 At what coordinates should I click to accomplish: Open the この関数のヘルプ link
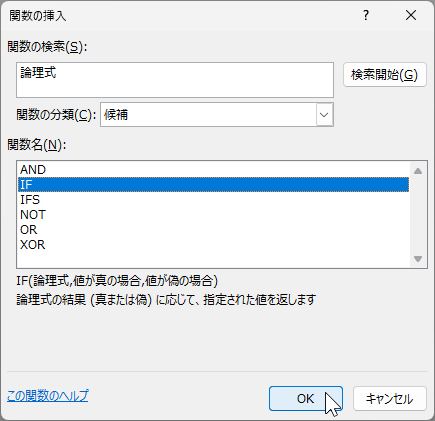pyautogui.click(x=48, y=396)
